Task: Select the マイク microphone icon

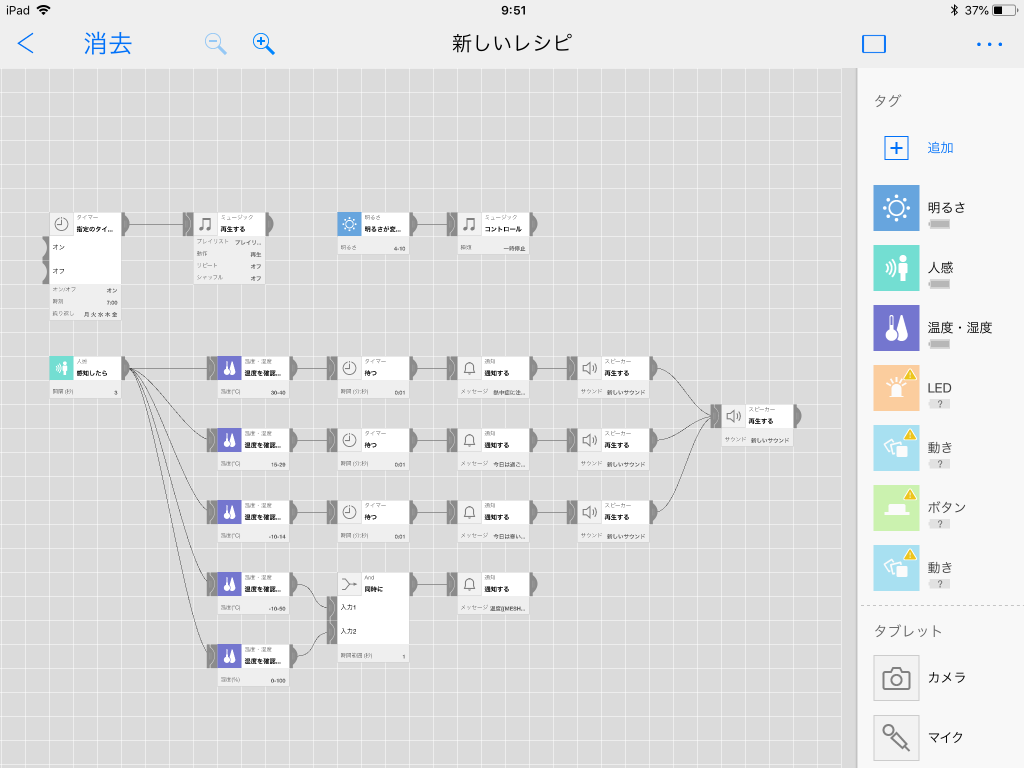Action: (x=896, y=738)
